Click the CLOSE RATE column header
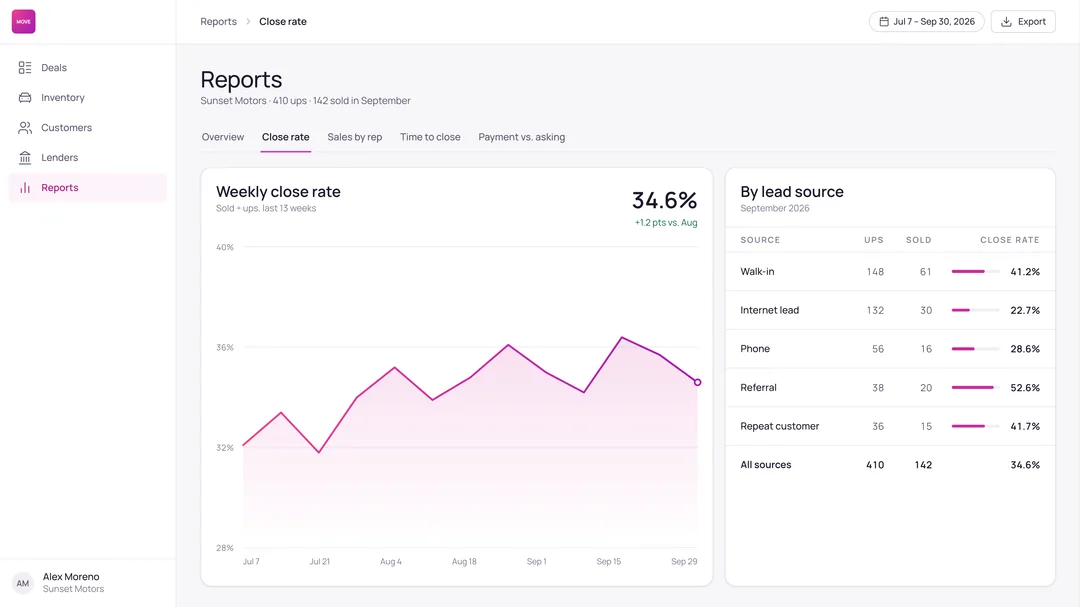Image resolution: width=1080 pixels, height=607 pixels. (1010, 240)
